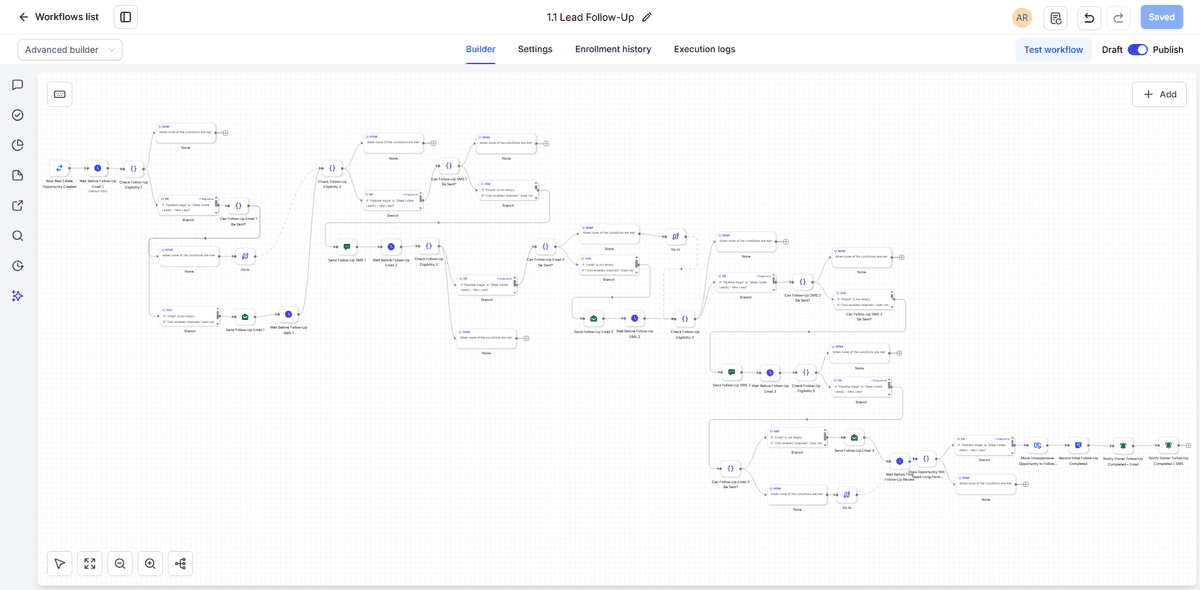Select the Send Follow-Up SMS 1 node
Viewport: 1200px width, 590px height.
point(347,246)
